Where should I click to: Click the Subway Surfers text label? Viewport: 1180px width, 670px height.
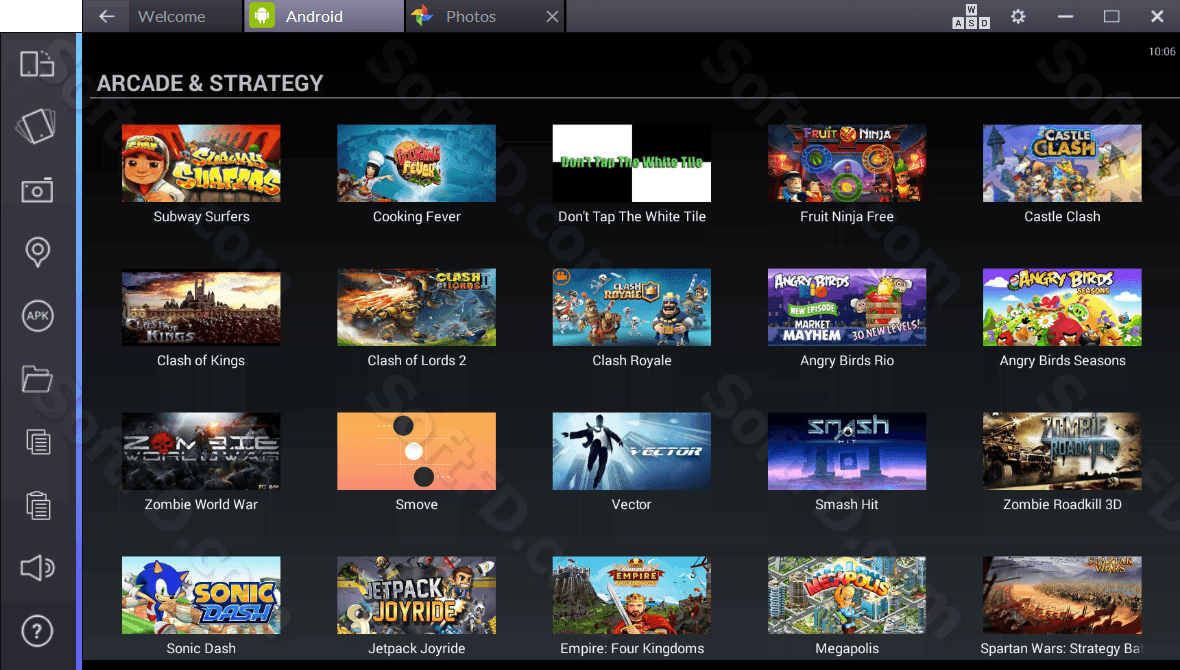201,217
